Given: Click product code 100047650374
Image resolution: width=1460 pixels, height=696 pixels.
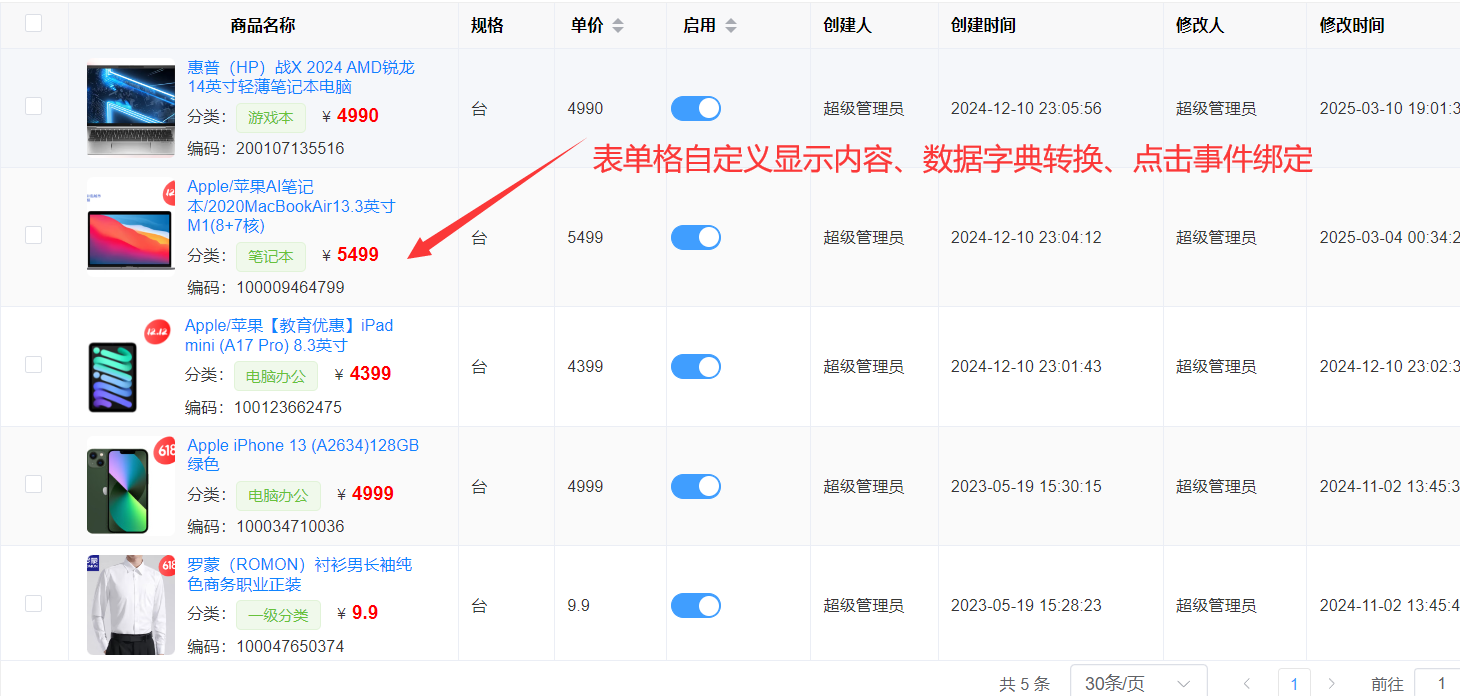Looking at the screenshot, I should click(290, 647).
